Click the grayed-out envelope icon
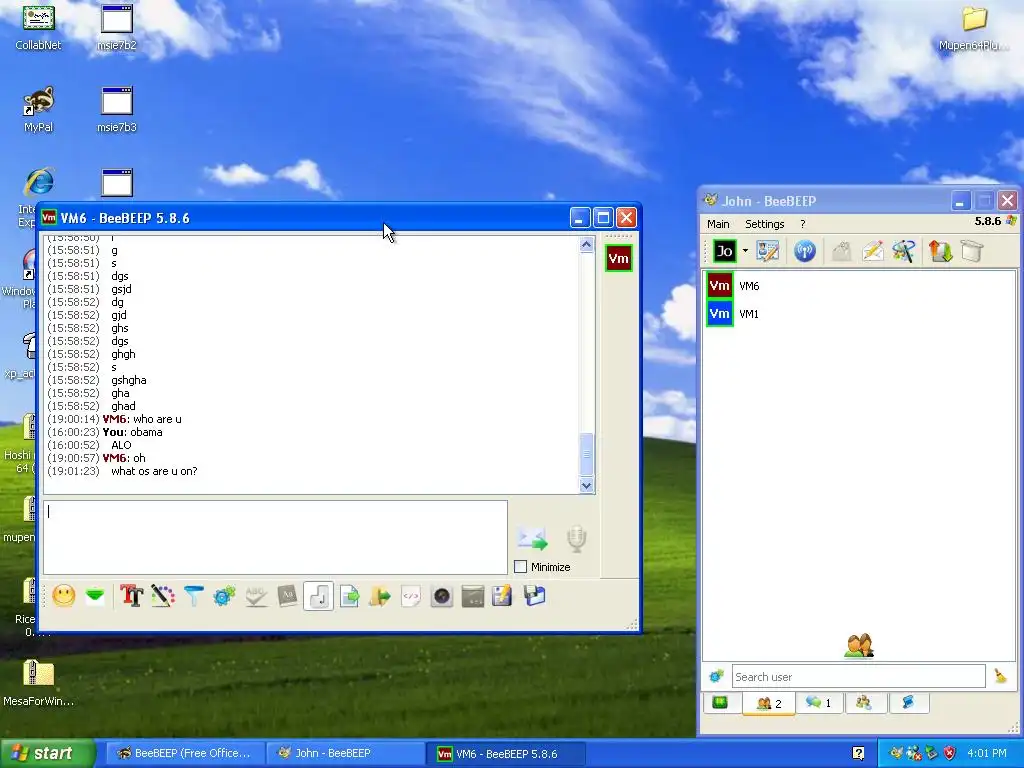1024x768 pixels. (x=842, y=251)
